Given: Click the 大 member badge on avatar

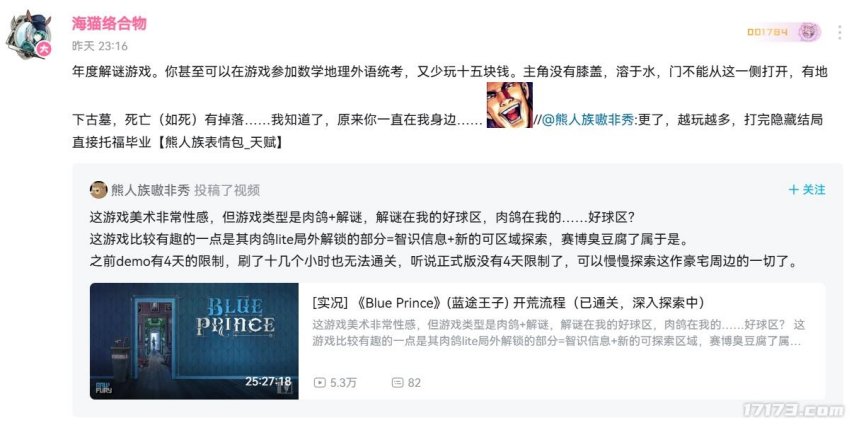Looking at the screenshot, I should [x=44, y=50].
